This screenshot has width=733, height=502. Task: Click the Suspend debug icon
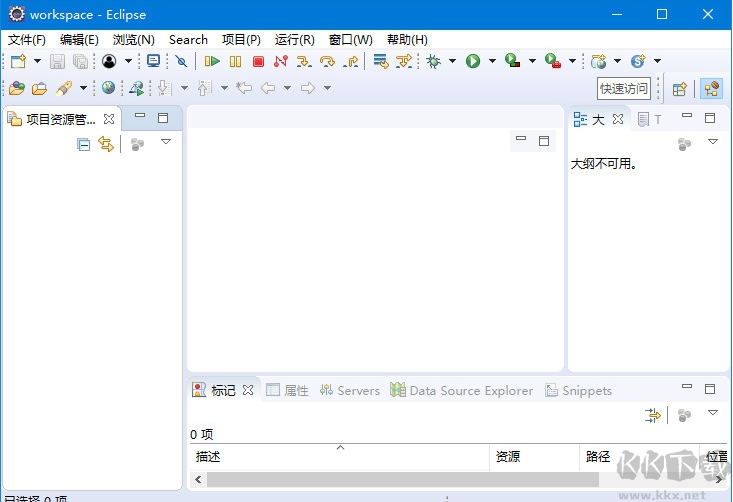coord(235,62)
